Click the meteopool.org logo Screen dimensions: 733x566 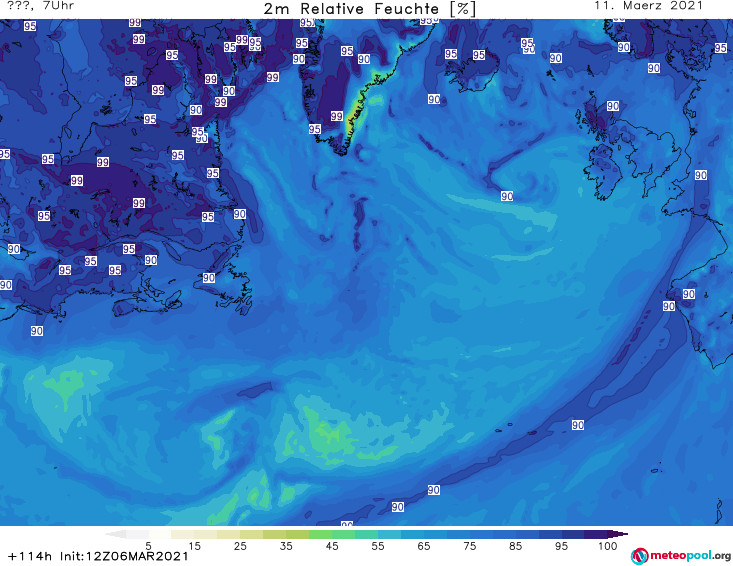(681, 556)
